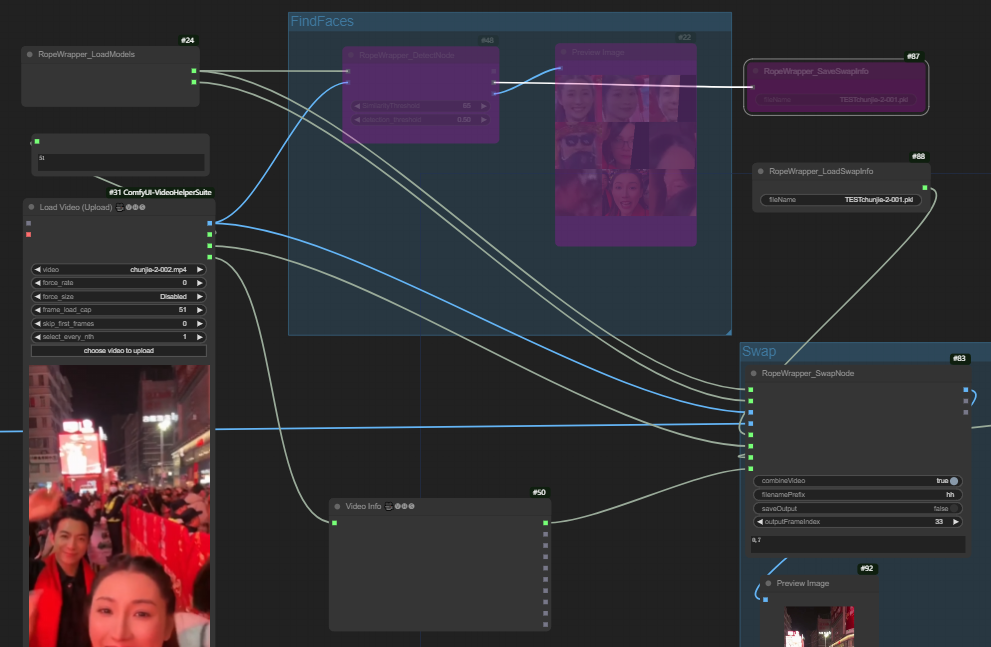Click the collapse dot on Preview Image node #92
The height and width of the screenshot is (647, 991).
pos(768,583)
